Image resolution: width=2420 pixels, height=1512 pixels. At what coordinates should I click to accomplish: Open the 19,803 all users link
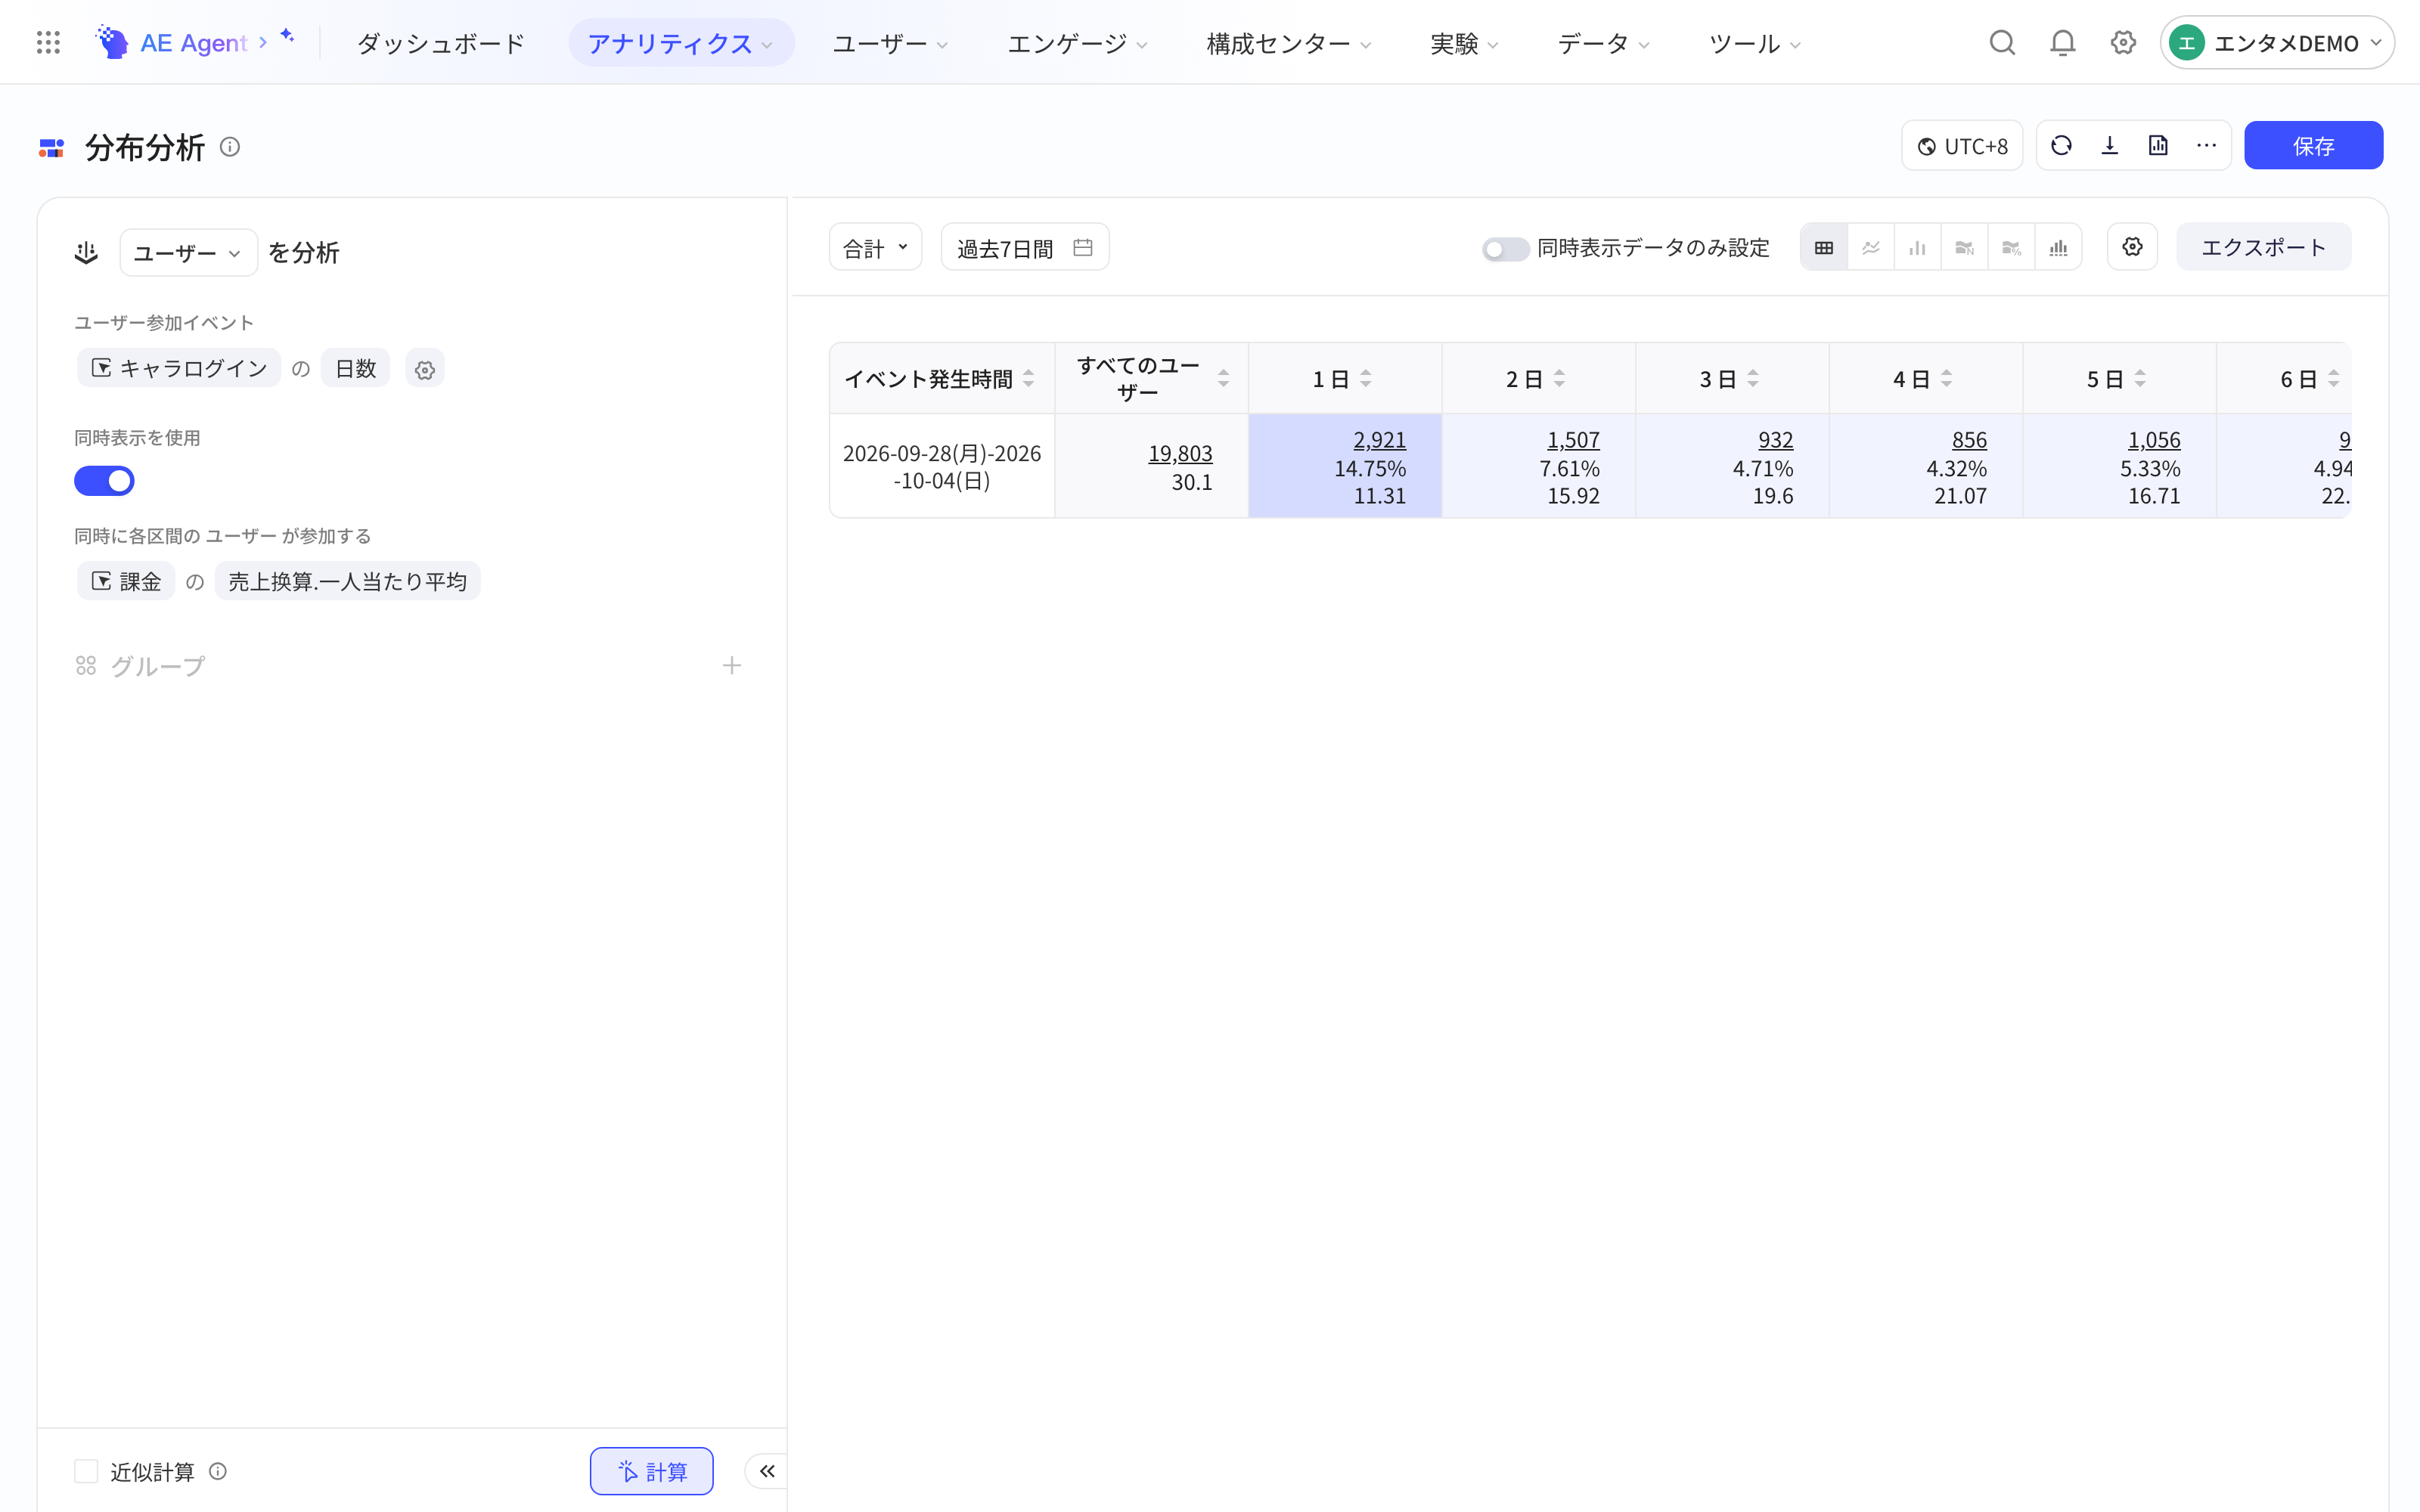pos(1180,454)
